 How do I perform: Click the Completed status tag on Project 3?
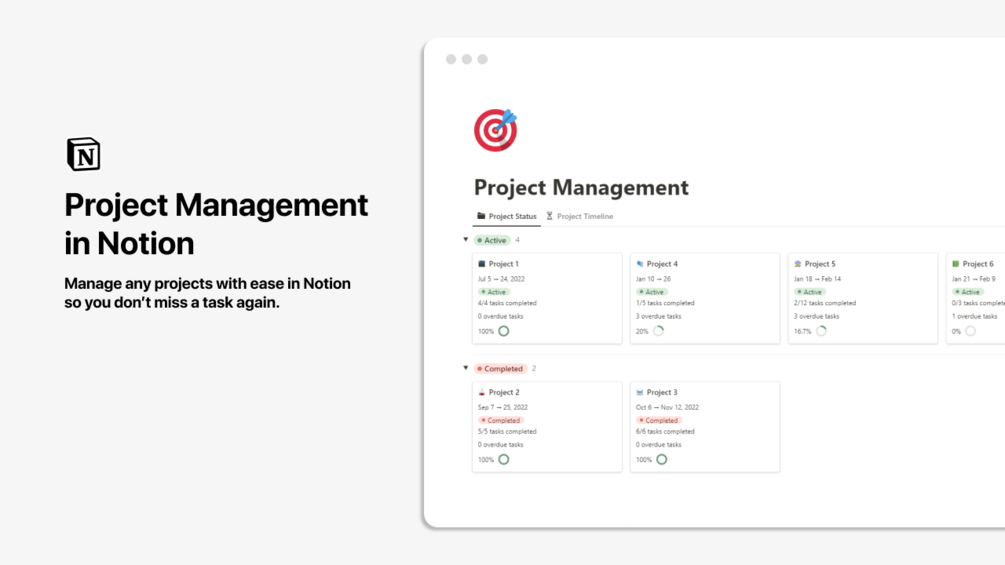[659, 420]
